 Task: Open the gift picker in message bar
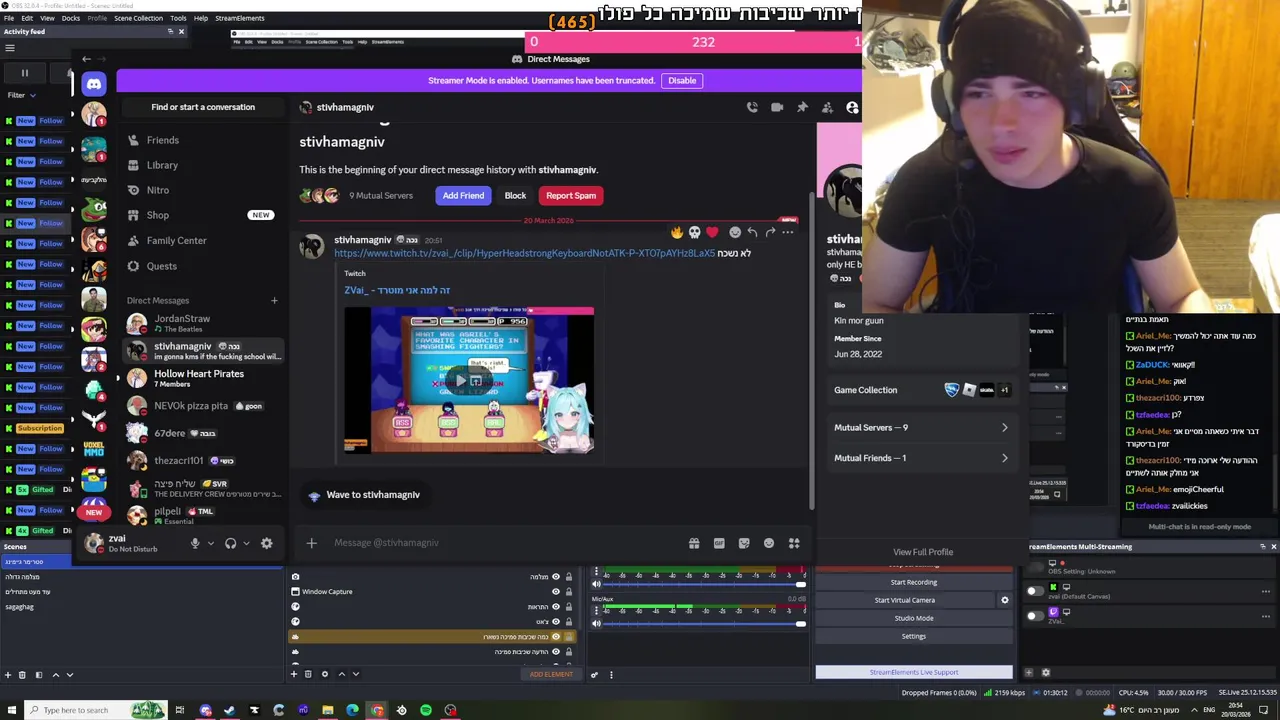pos(694,543)
